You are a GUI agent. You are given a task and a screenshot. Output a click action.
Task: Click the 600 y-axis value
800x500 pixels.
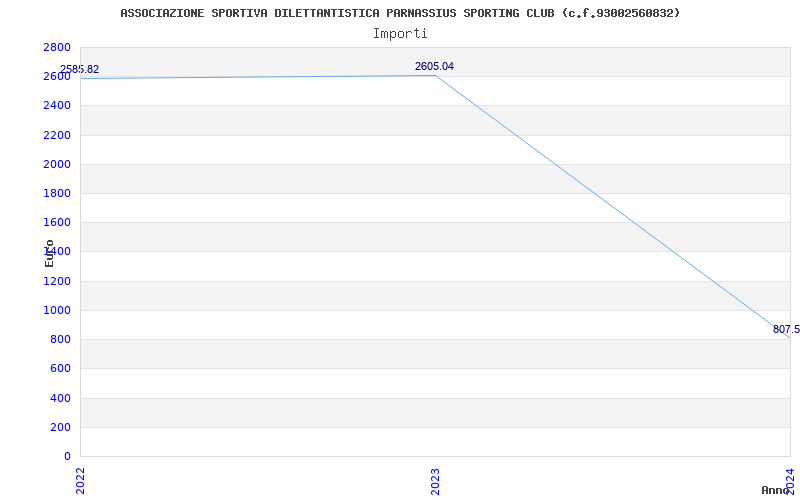click(60, 368)
